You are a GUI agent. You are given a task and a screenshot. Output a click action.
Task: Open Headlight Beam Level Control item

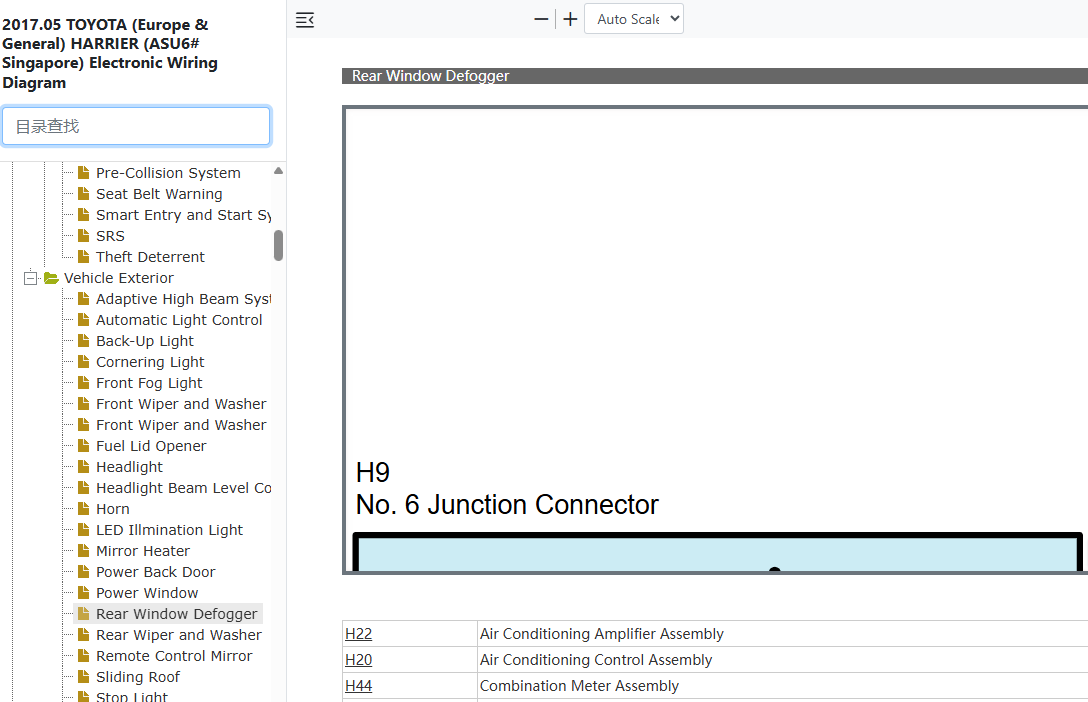coord(183,488)
